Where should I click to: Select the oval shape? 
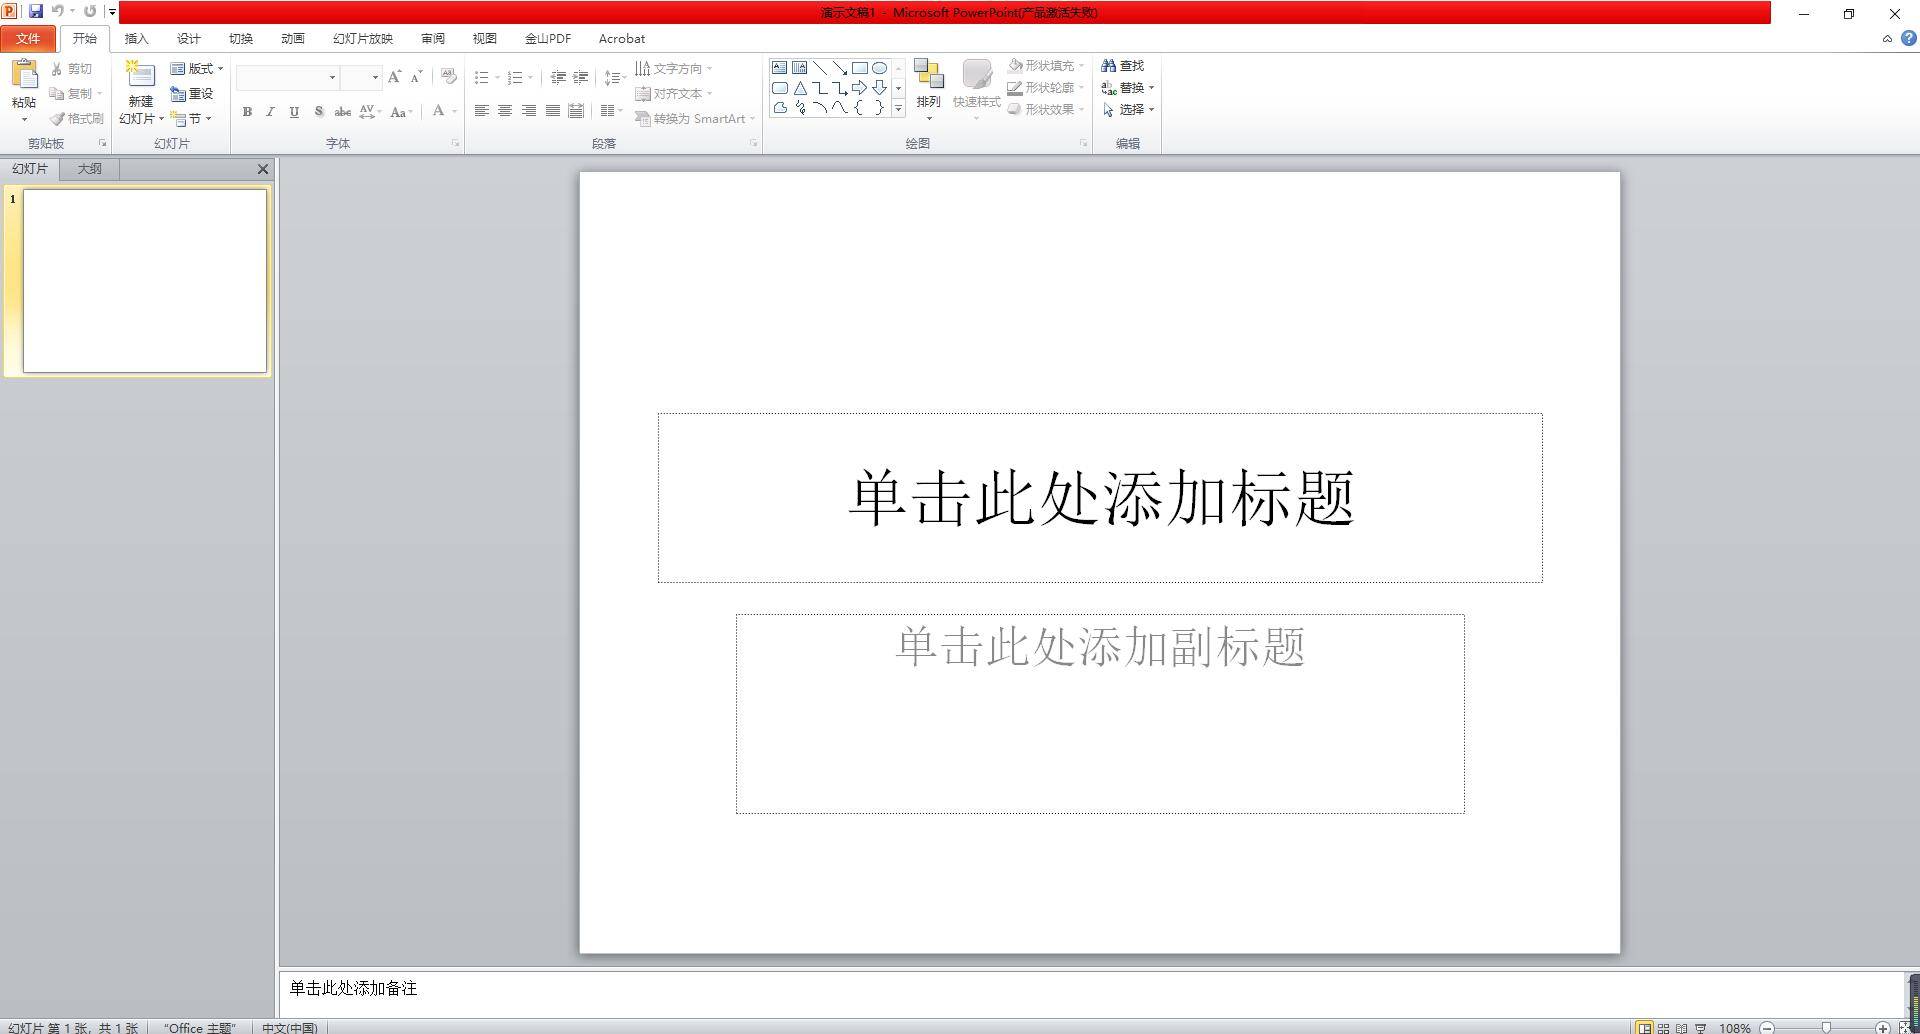coord(879,68)
